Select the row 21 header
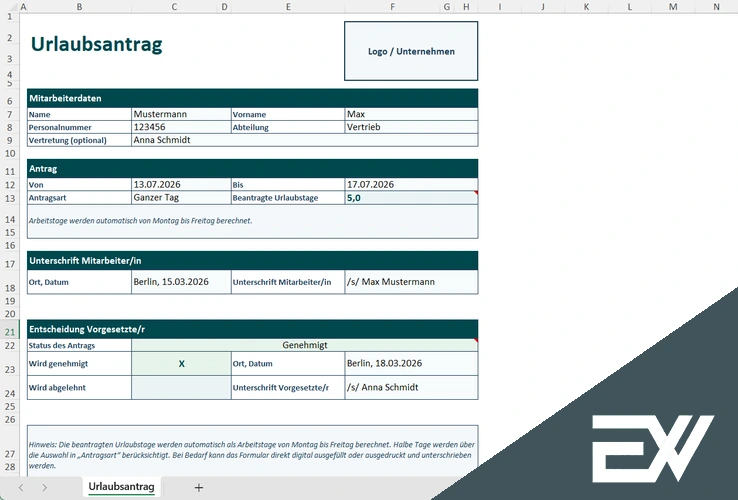The width and height of the screenshot is (738, 500). [x=9, y=331]
